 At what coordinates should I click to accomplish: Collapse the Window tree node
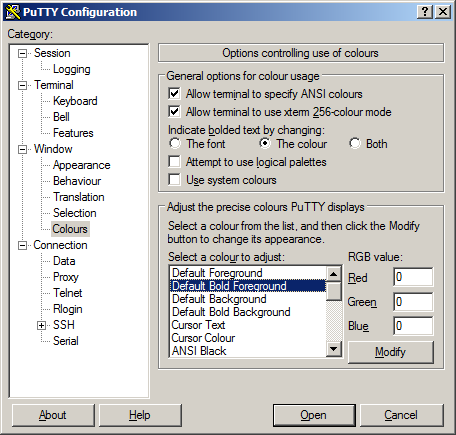(22, 149)
